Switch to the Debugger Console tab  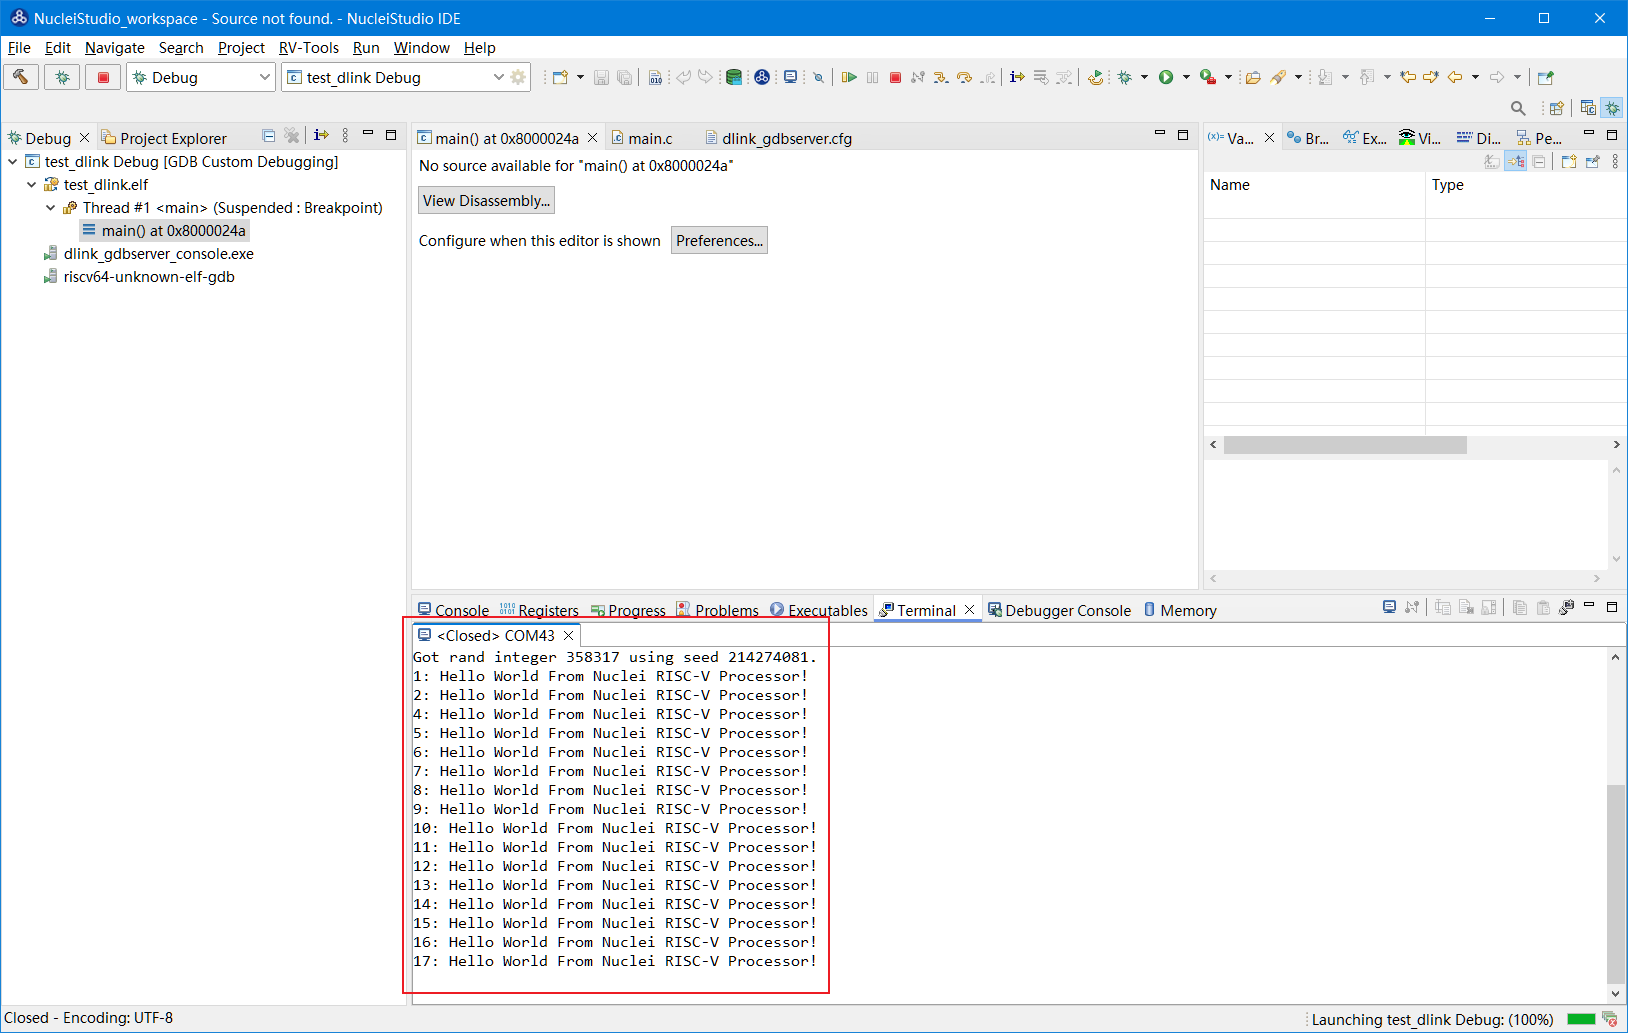pyautogui.click(x=1059, y=610)
